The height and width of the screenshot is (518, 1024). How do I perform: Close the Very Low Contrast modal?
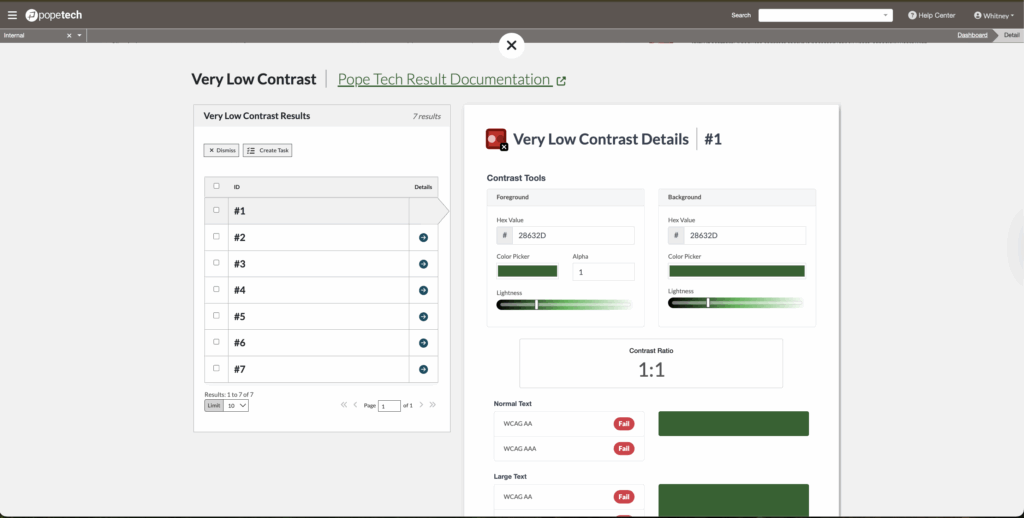511,45
